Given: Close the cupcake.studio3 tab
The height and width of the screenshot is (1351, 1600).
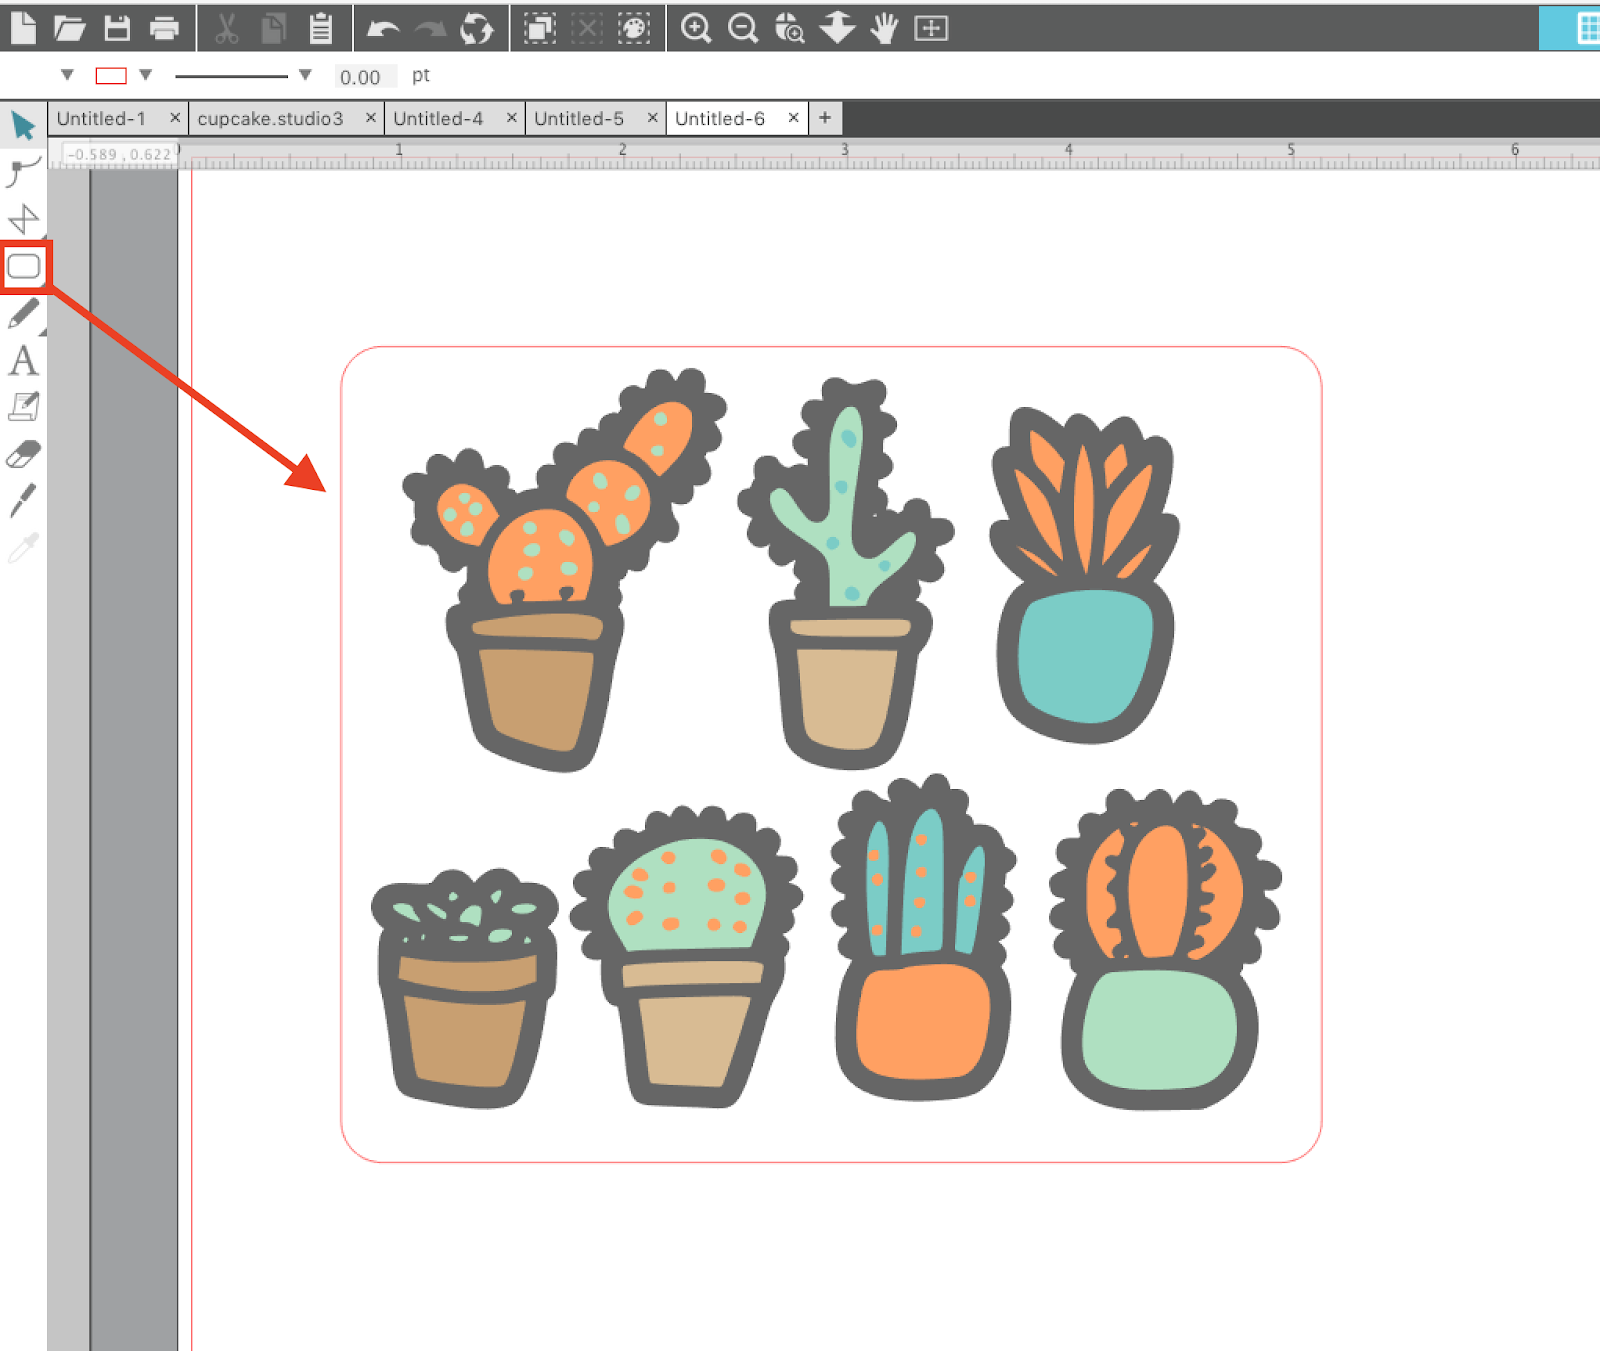Looking at the screenshot, I should (371, 118).
